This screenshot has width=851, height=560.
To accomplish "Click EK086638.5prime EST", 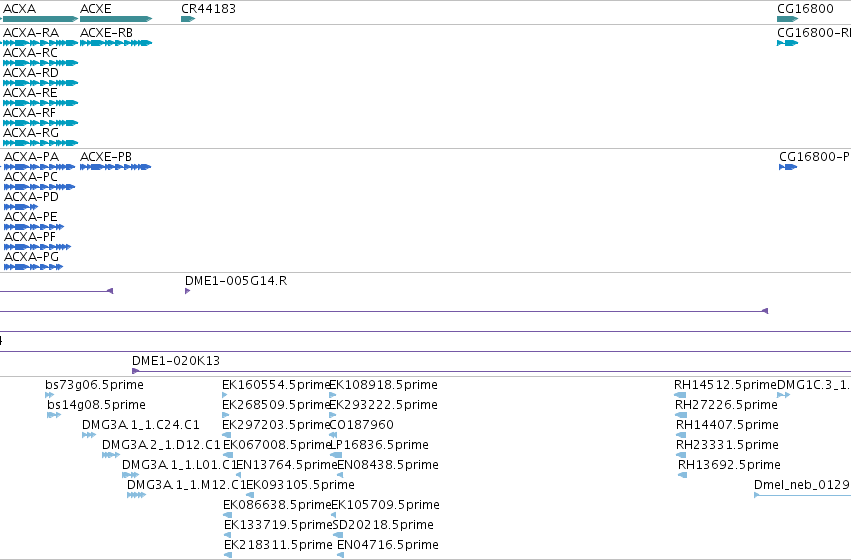I will click(x=227, y=516).
